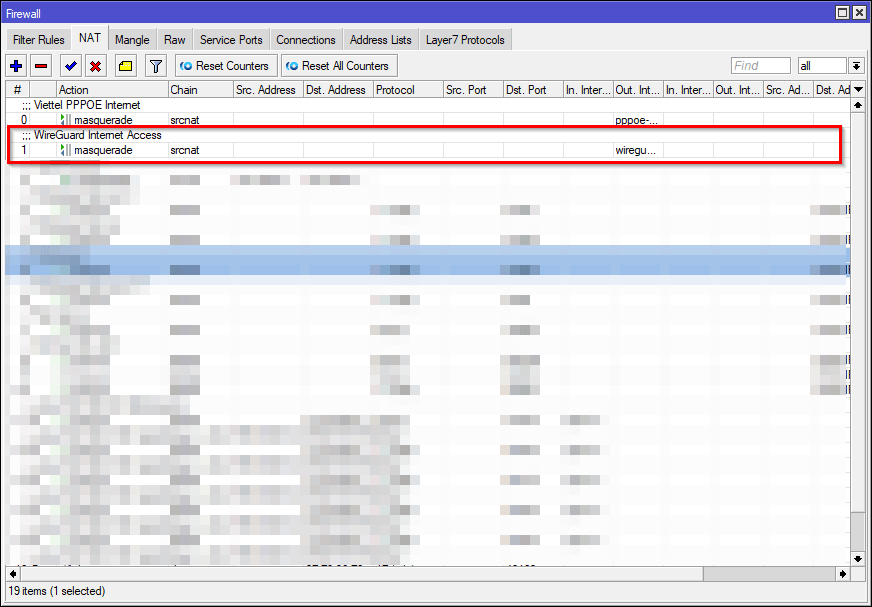Sort by the Chain column header

point(199,90)
